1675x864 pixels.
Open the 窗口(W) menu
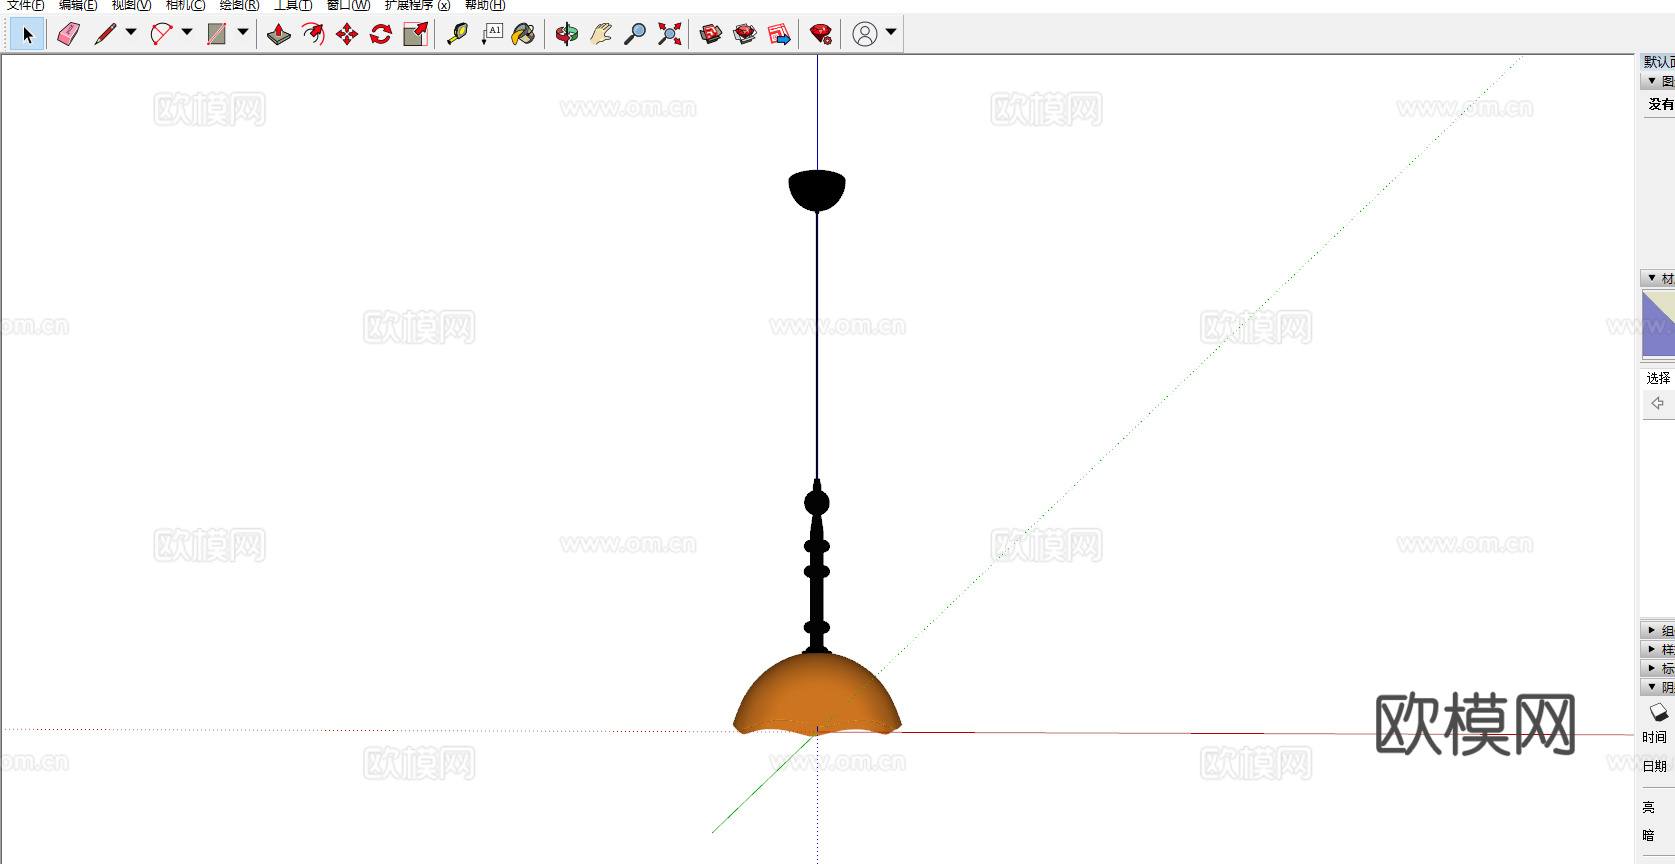pos(348,5)
